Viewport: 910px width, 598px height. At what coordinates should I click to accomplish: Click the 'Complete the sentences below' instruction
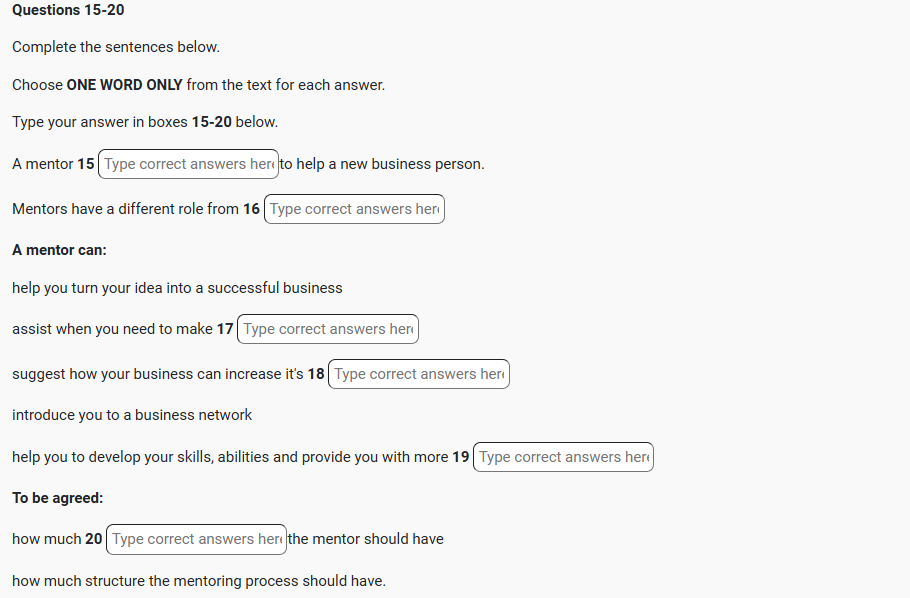pos(116,47)
